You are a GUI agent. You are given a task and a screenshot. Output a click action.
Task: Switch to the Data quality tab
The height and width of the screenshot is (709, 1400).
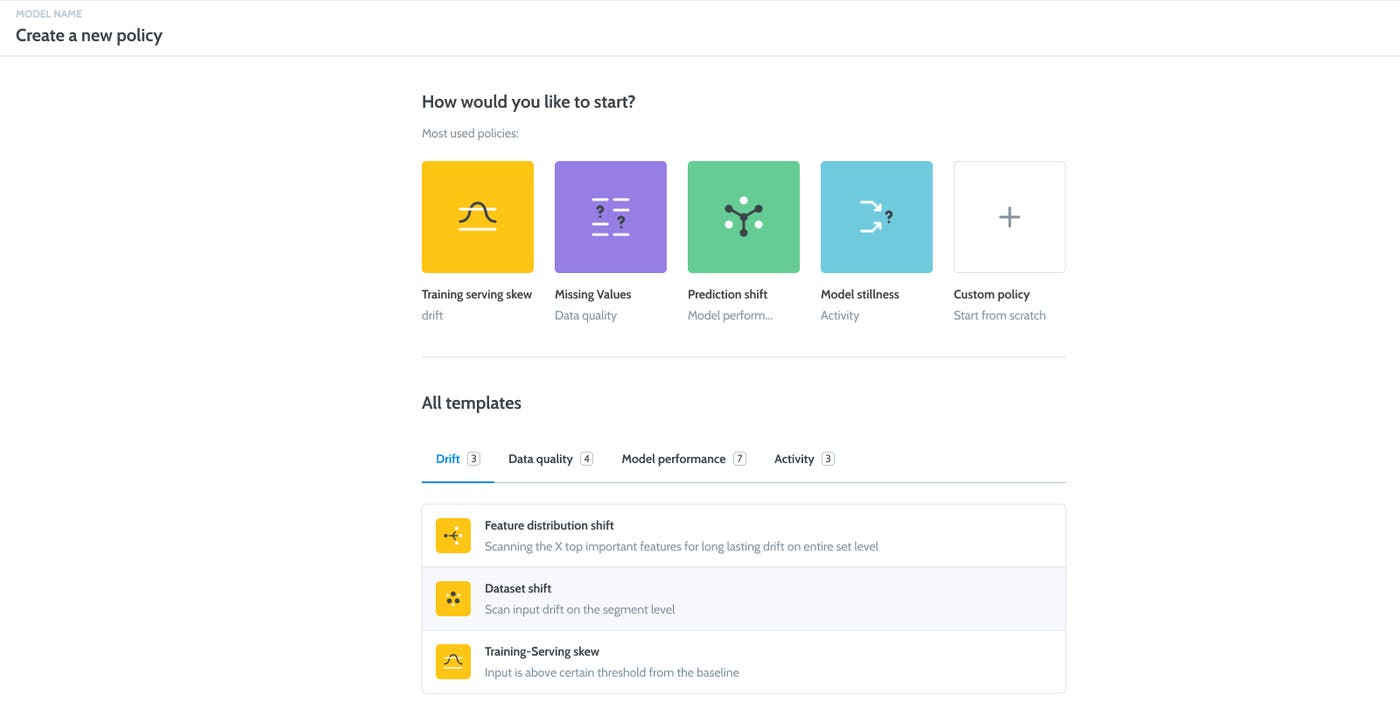pyautogui.click(x=540, y=458)
